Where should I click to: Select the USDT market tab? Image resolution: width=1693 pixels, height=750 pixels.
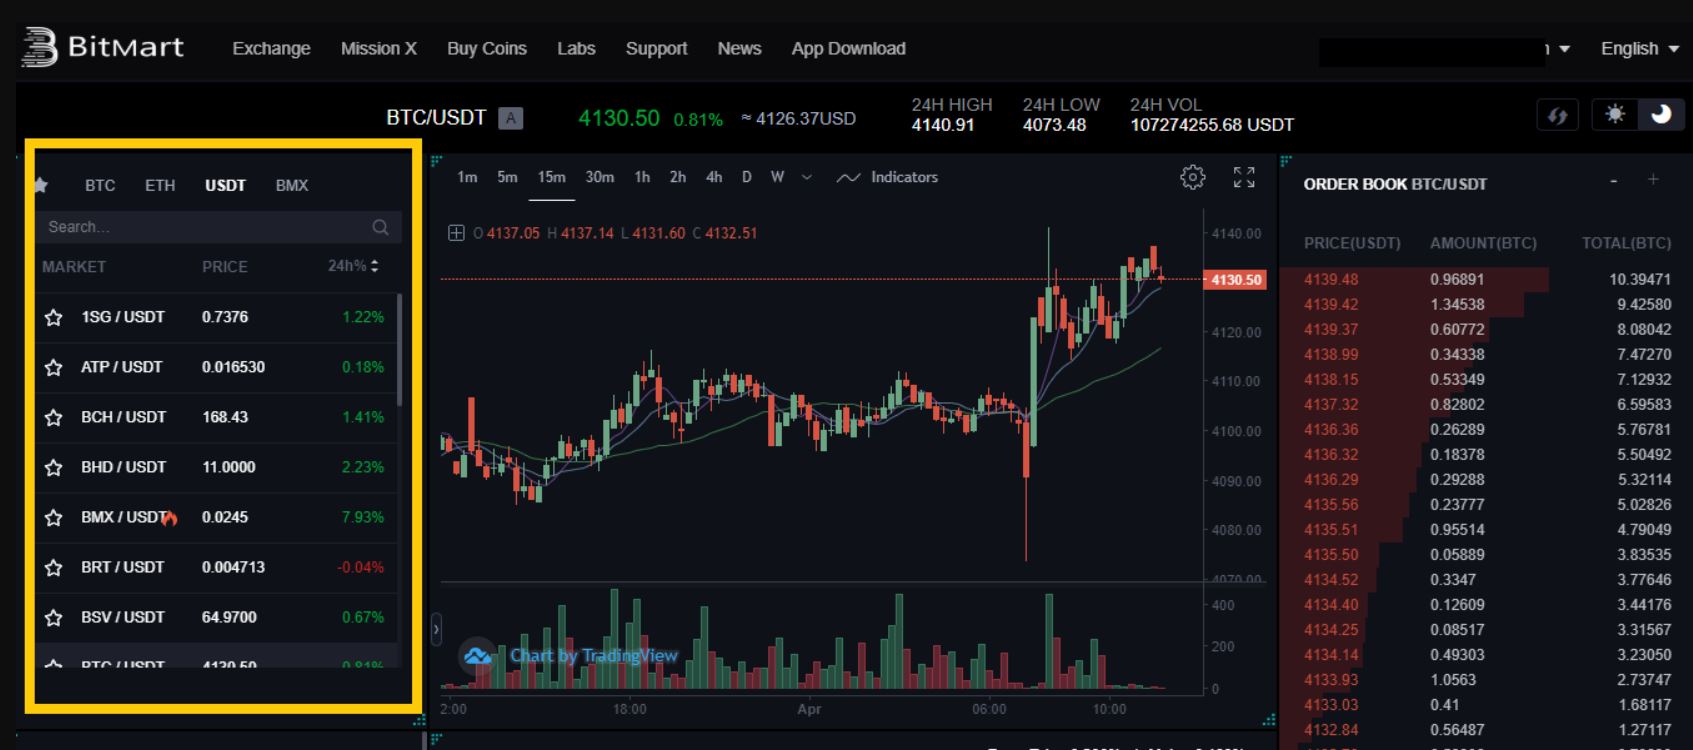coord(225,185)
